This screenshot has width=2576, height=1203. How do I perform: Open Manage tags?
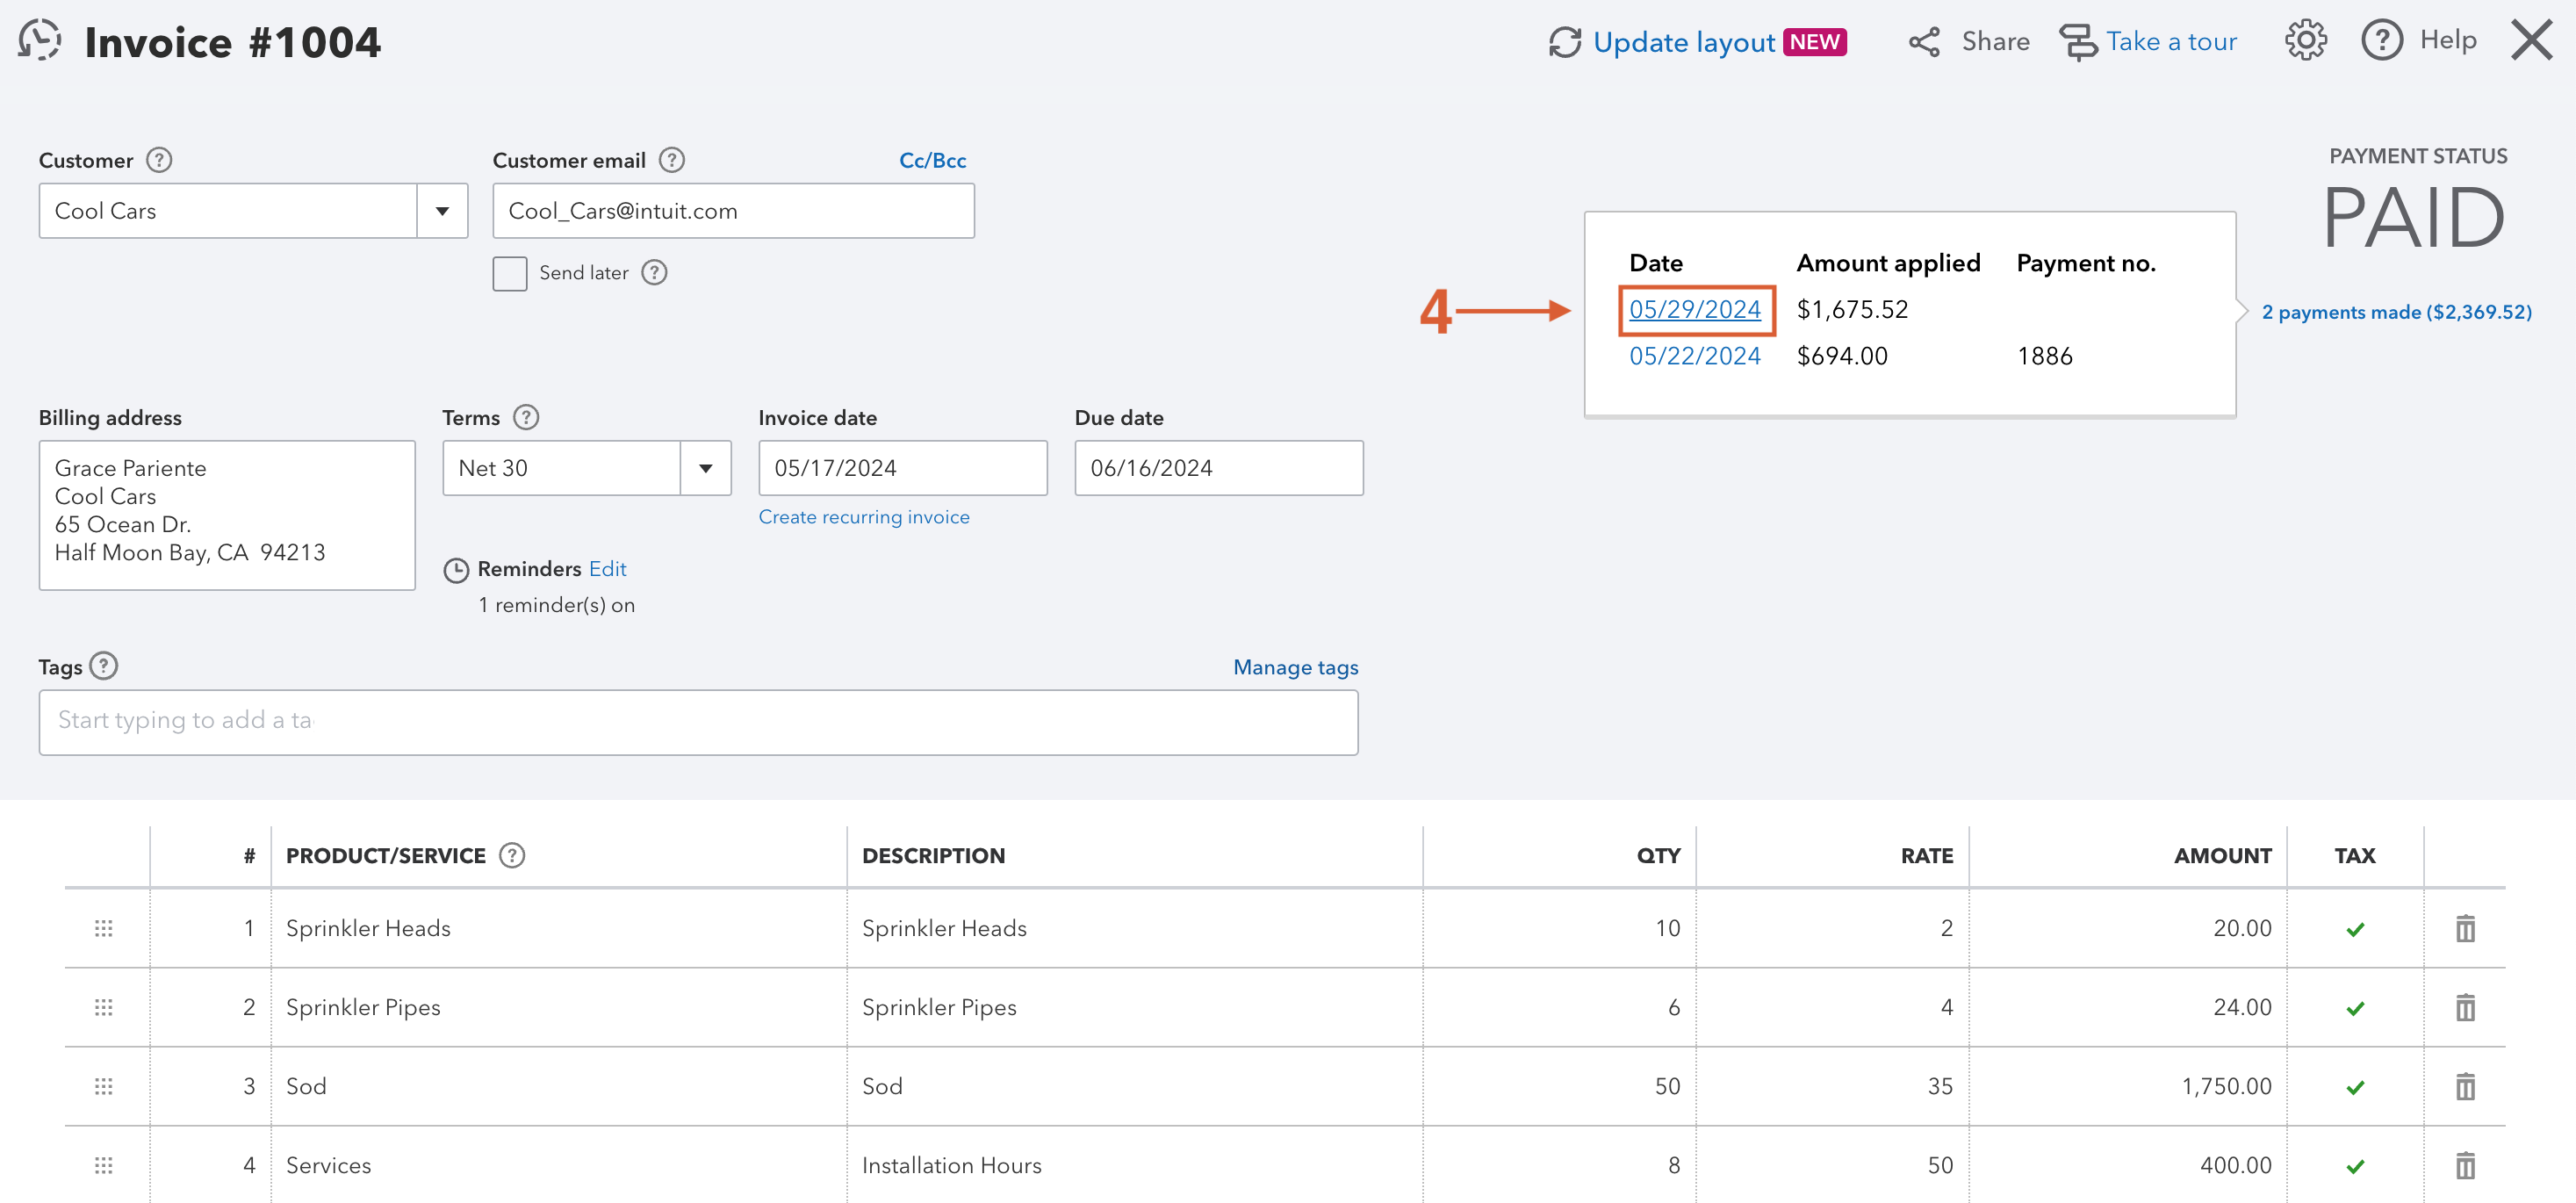pos(1294,666)
